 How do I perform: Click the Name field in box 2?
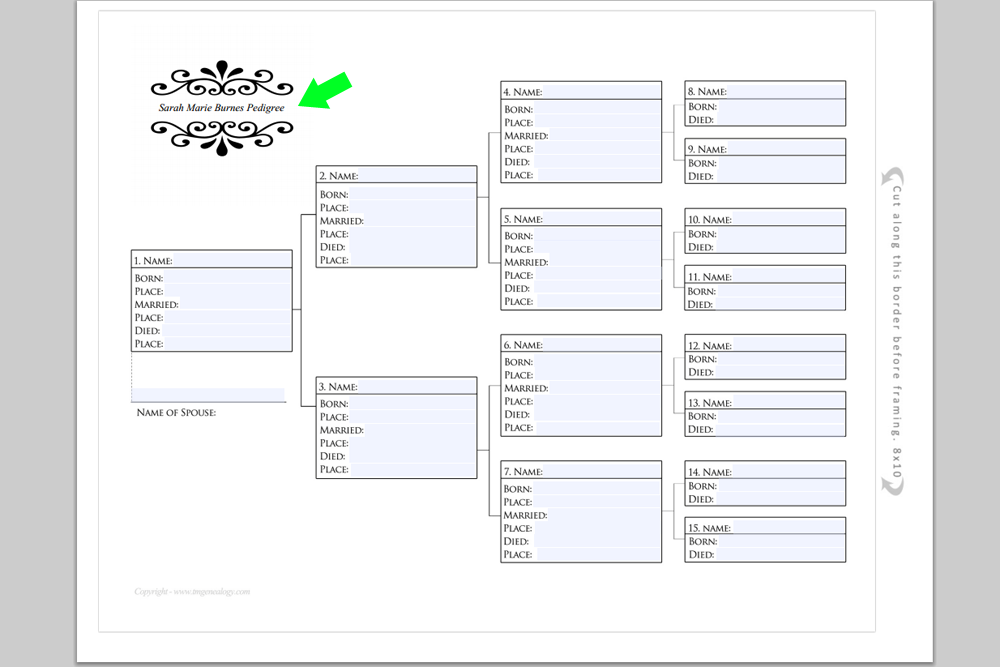click(x=417, y=175)
